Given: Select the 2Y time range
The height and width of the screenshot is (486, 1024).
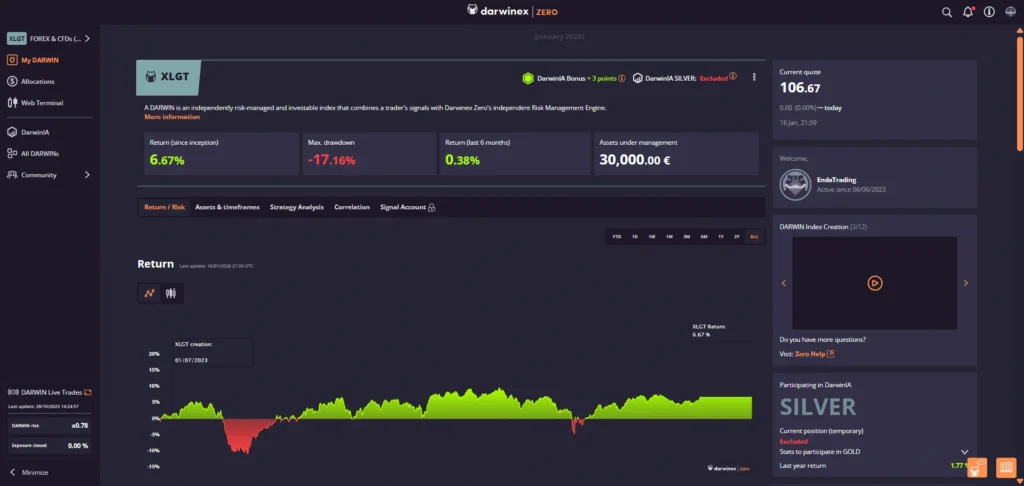Looking at the screenshot, I should point(737,236).
